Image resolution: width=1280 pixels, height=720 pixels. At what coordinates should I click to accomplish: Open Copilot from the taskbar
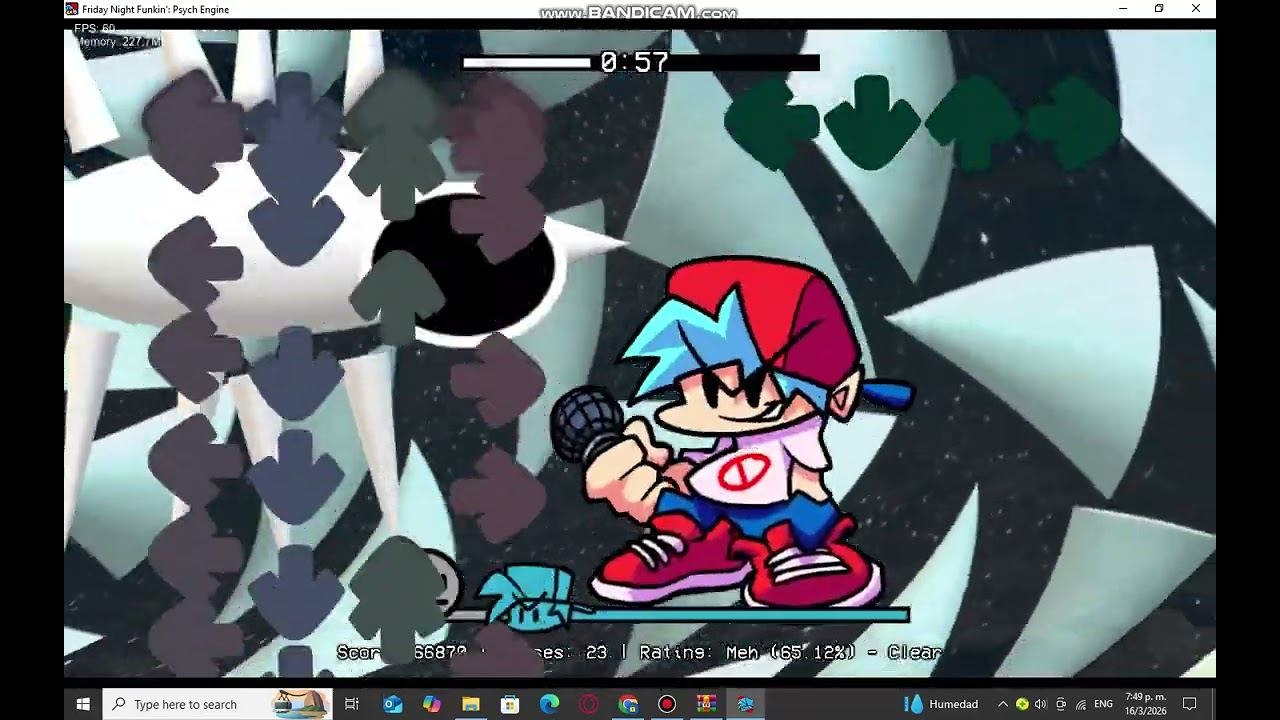[431, 704]
